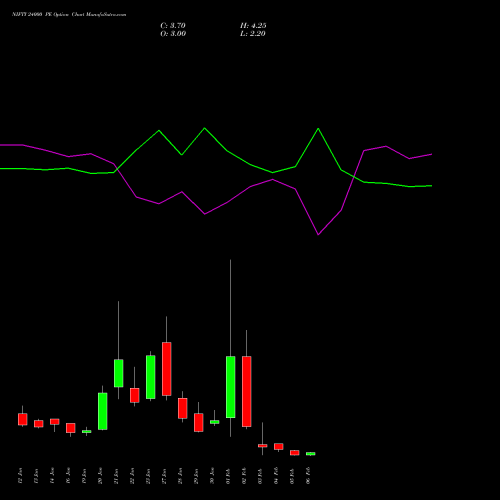Select the tall red candle for 02 Feb

[x=247, y=391]
